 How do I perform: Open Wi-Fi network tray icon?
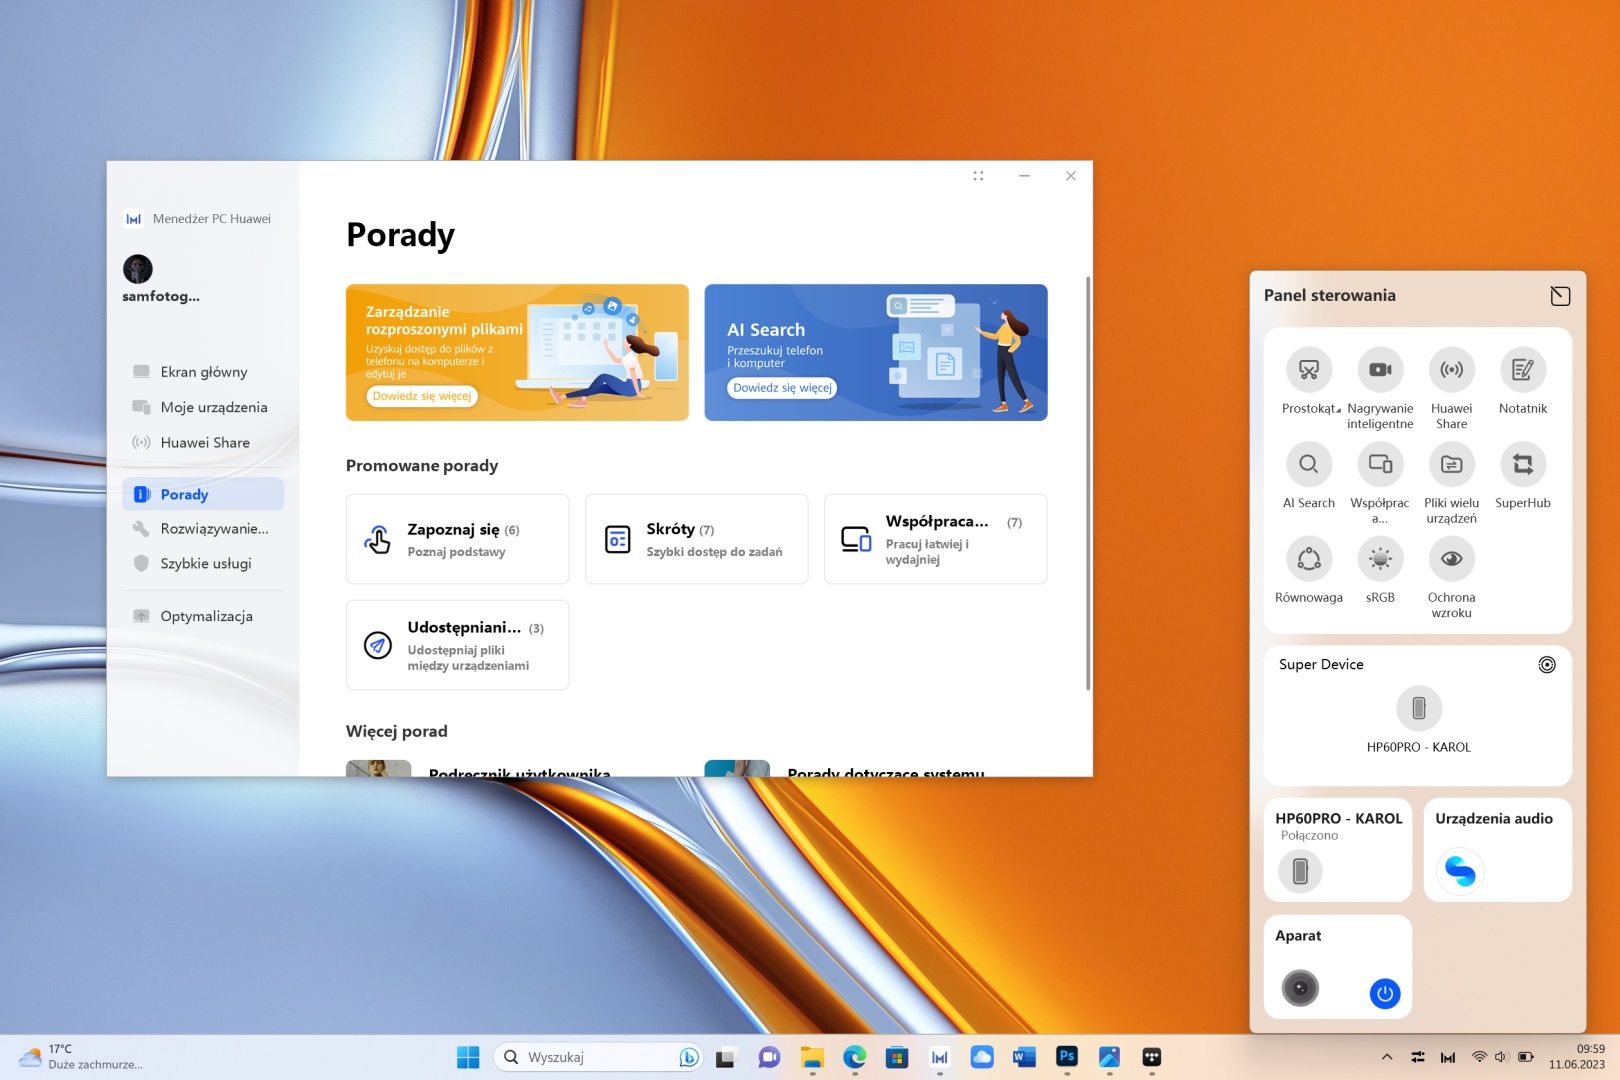tap(1479, 1057)
